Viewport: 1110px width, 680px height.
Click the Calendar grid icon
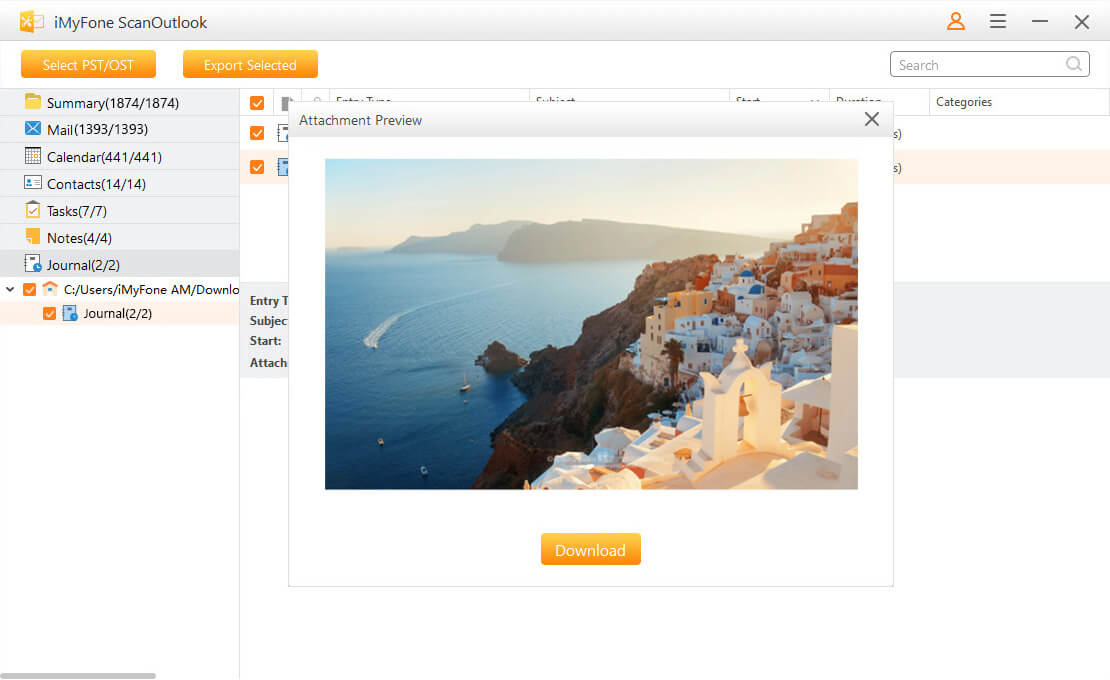click(x=33, y=156)
